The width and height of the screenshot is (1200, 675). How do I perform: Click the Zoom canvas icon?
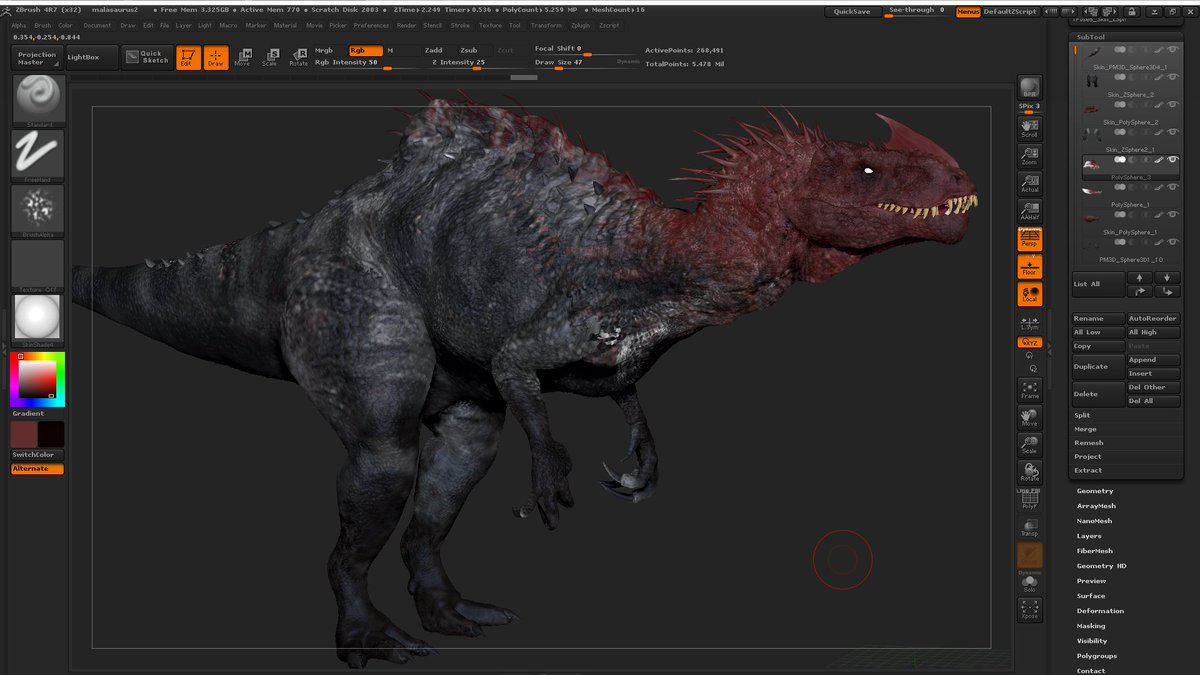(x=1029, y=155)
